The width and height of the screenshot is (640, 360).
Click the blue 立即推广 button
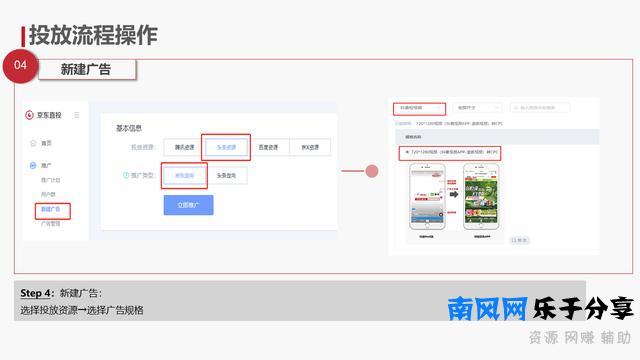[189, 205]
